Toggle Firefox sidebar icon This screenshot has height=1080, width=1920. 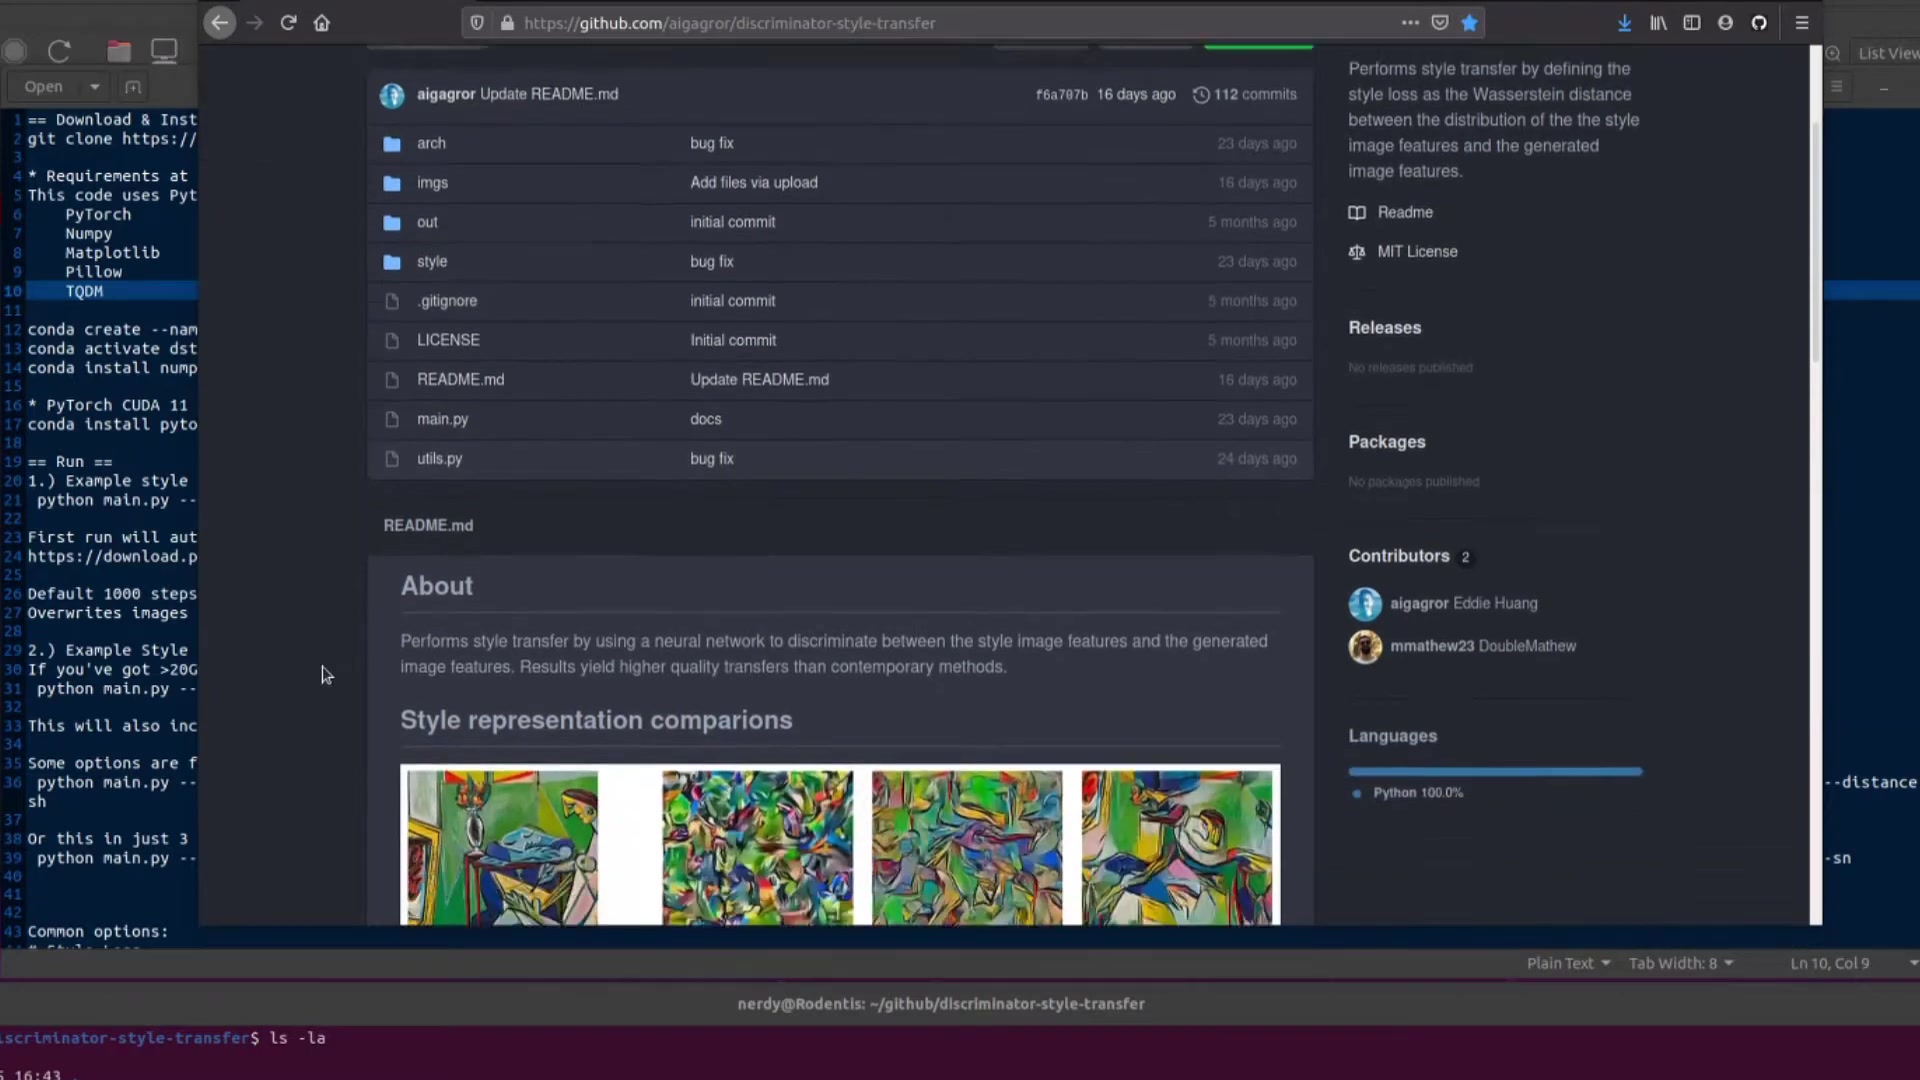(x=1692, y=22)
